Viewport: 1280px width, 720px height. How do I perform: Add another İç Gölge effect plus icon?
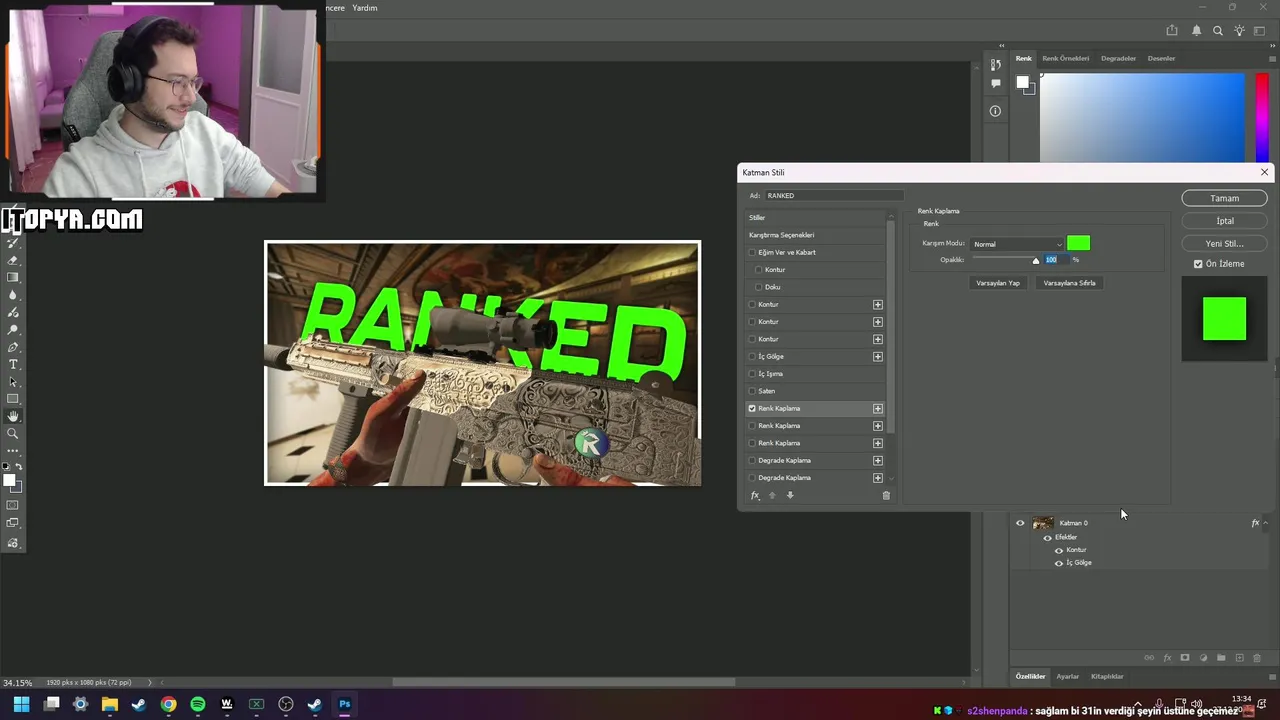click(x=878, y=356)
